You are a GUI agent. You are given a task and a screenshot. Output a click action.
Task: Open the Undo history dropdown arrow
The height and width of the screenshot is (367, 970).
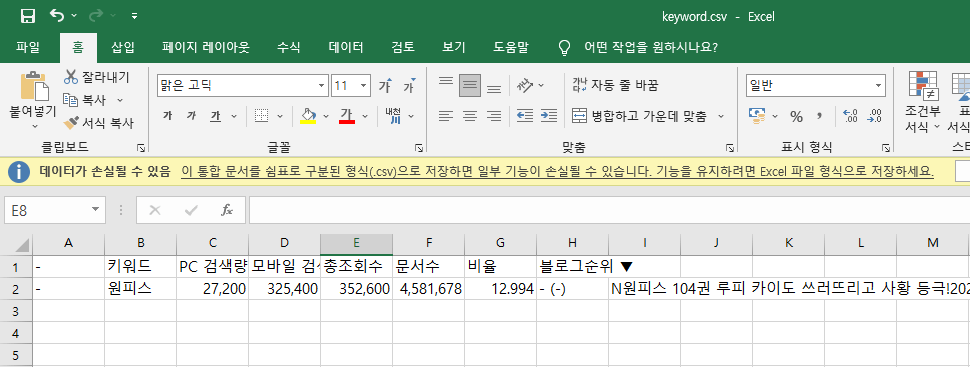(x=74, y=16)
